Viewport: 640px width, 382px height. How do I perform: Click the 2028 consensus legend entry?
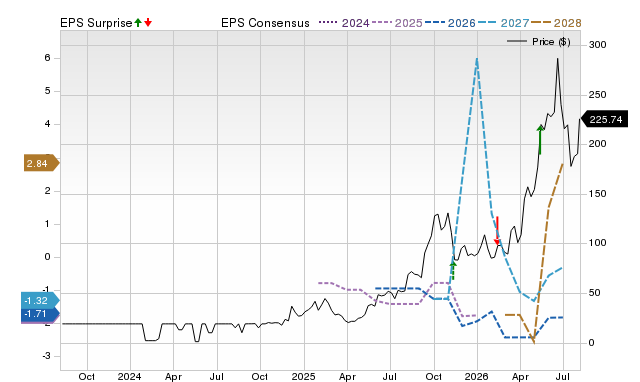pos(556,23)
